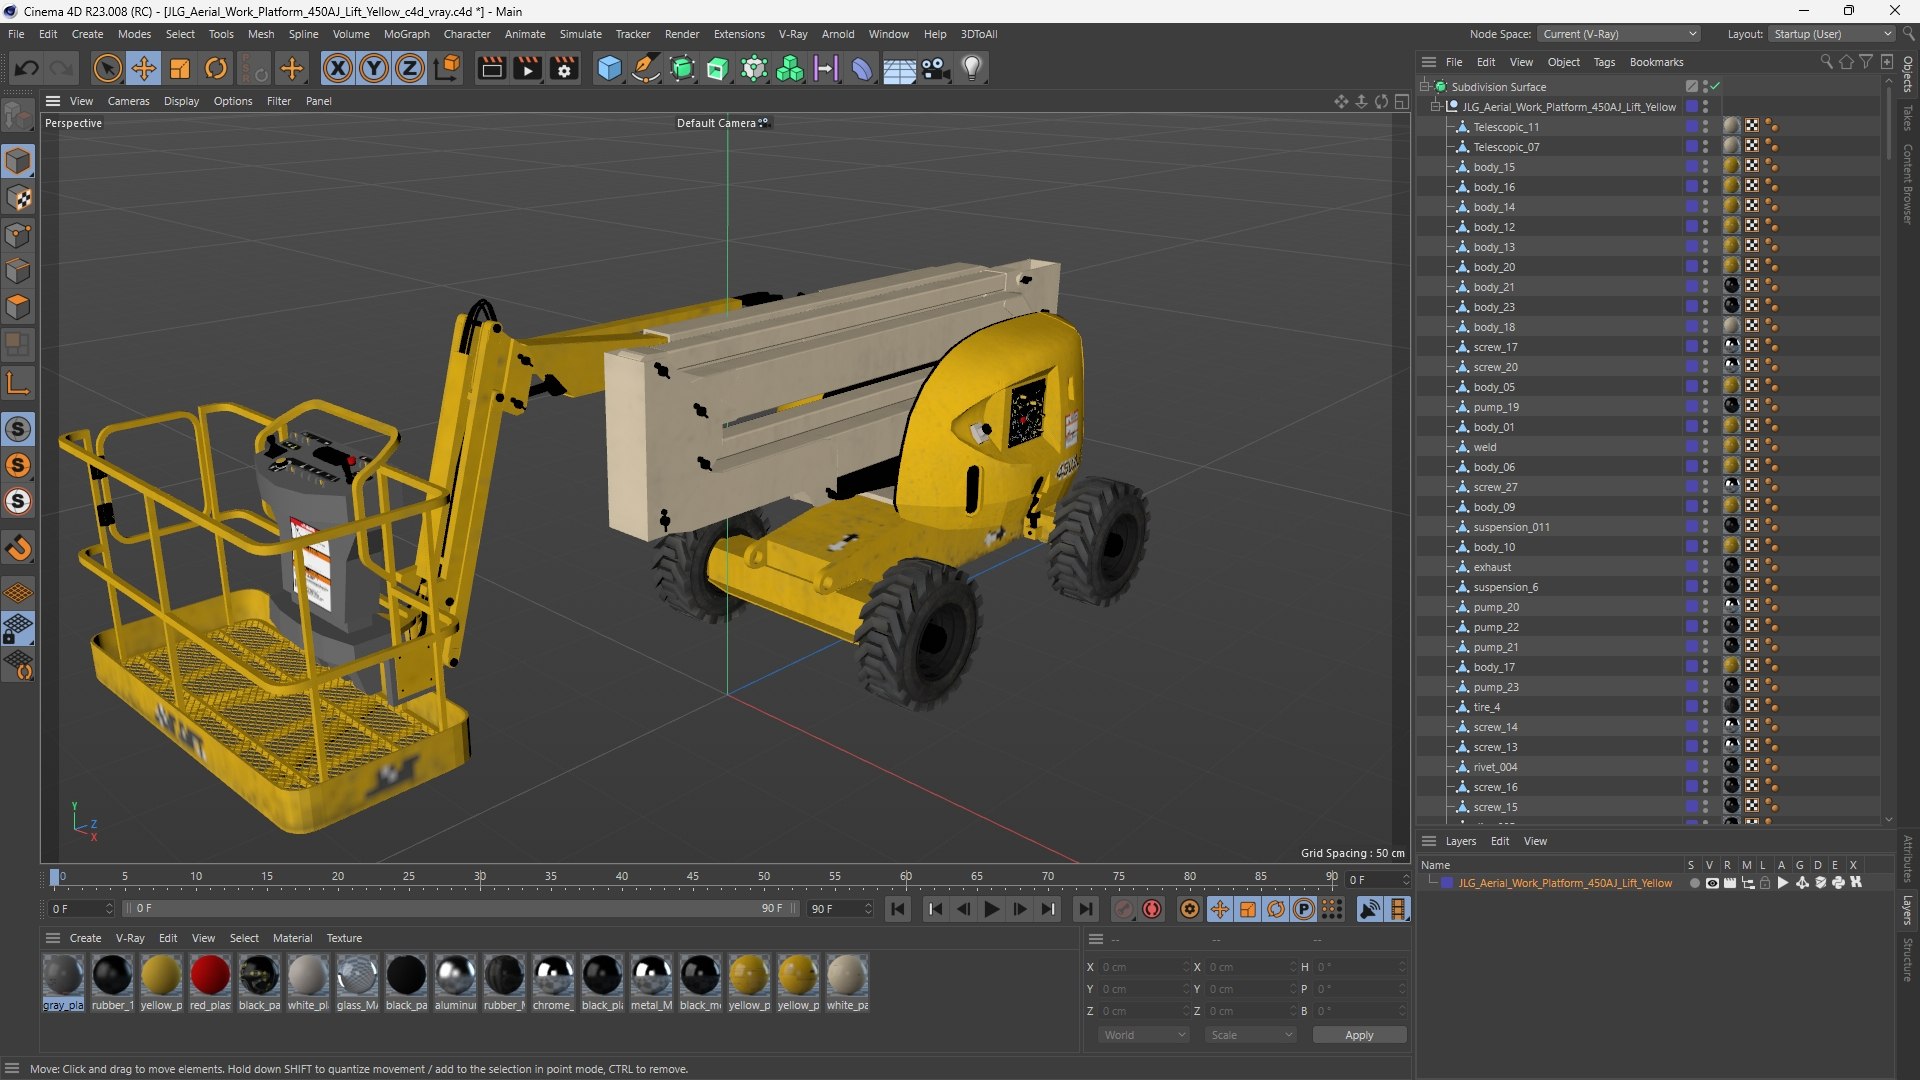Viewport: 1920px width, 1080px height.
Task: Open the MoGraph menu
Action: (x=406, y=34)
